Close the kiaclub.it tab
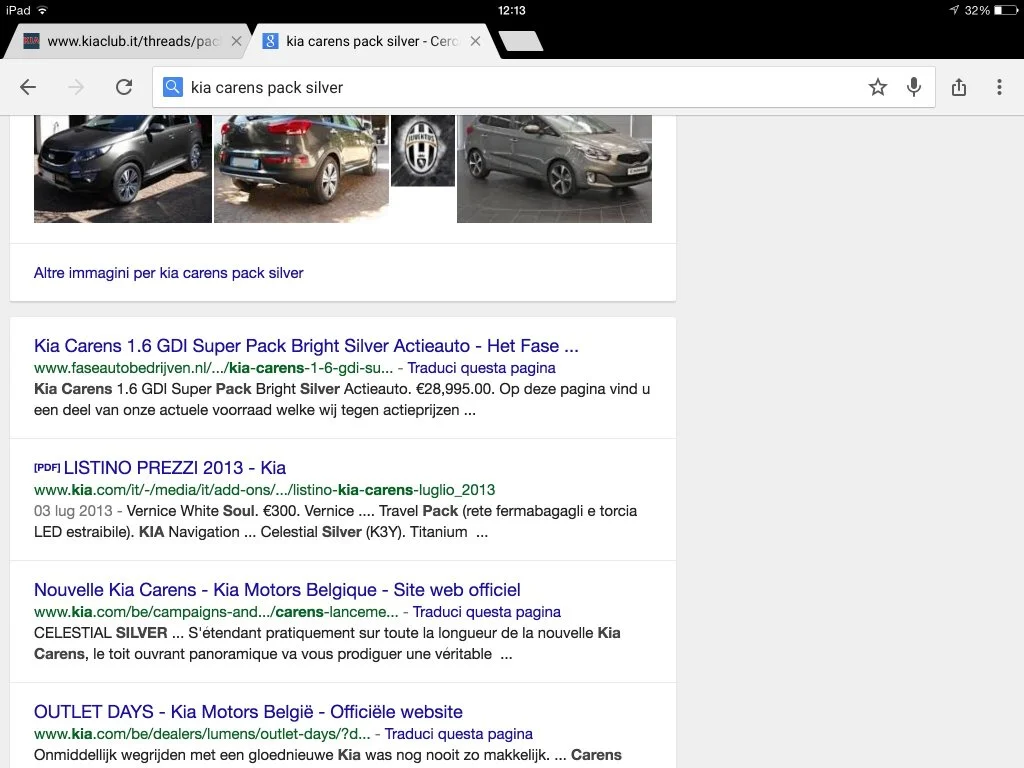This screenshot has height=768, width=1024. click(x=236, y=41)
